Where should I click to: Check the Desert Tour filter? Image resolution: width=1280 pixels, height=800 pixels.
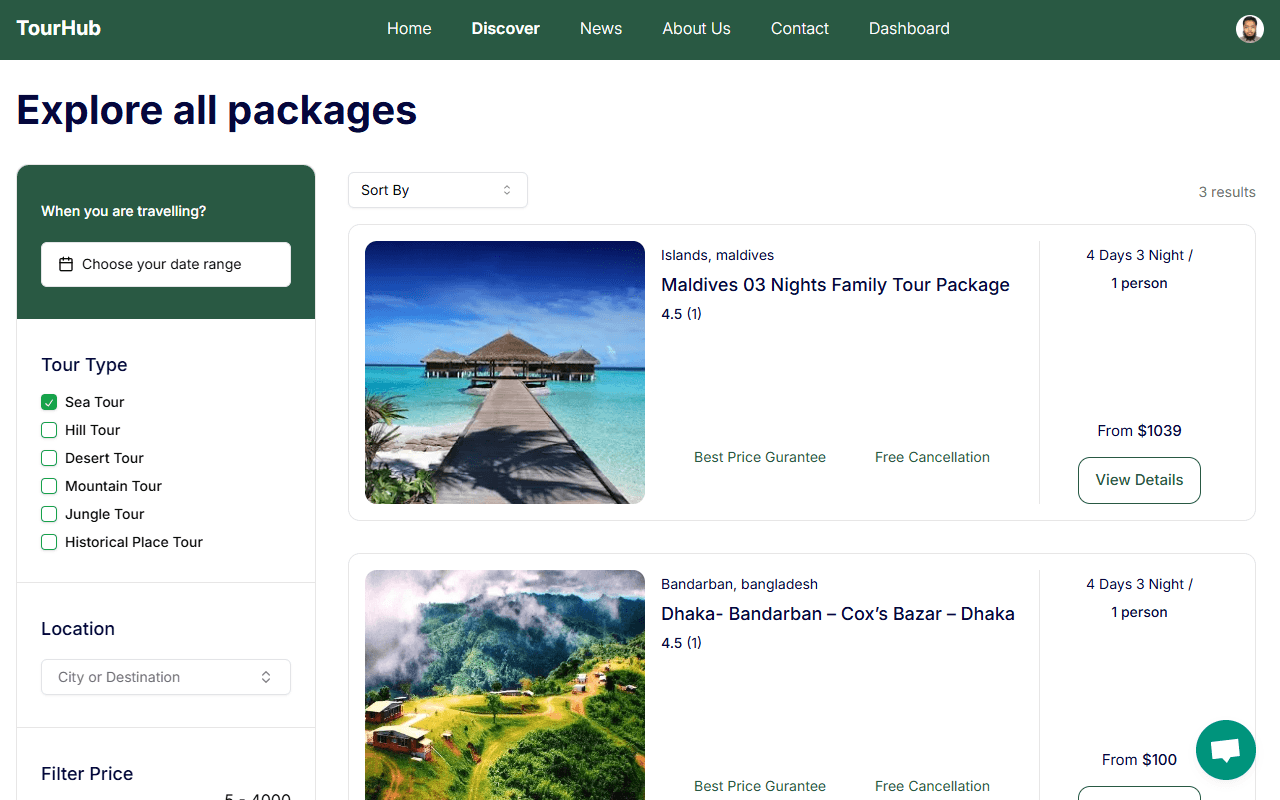click(49, 458)
